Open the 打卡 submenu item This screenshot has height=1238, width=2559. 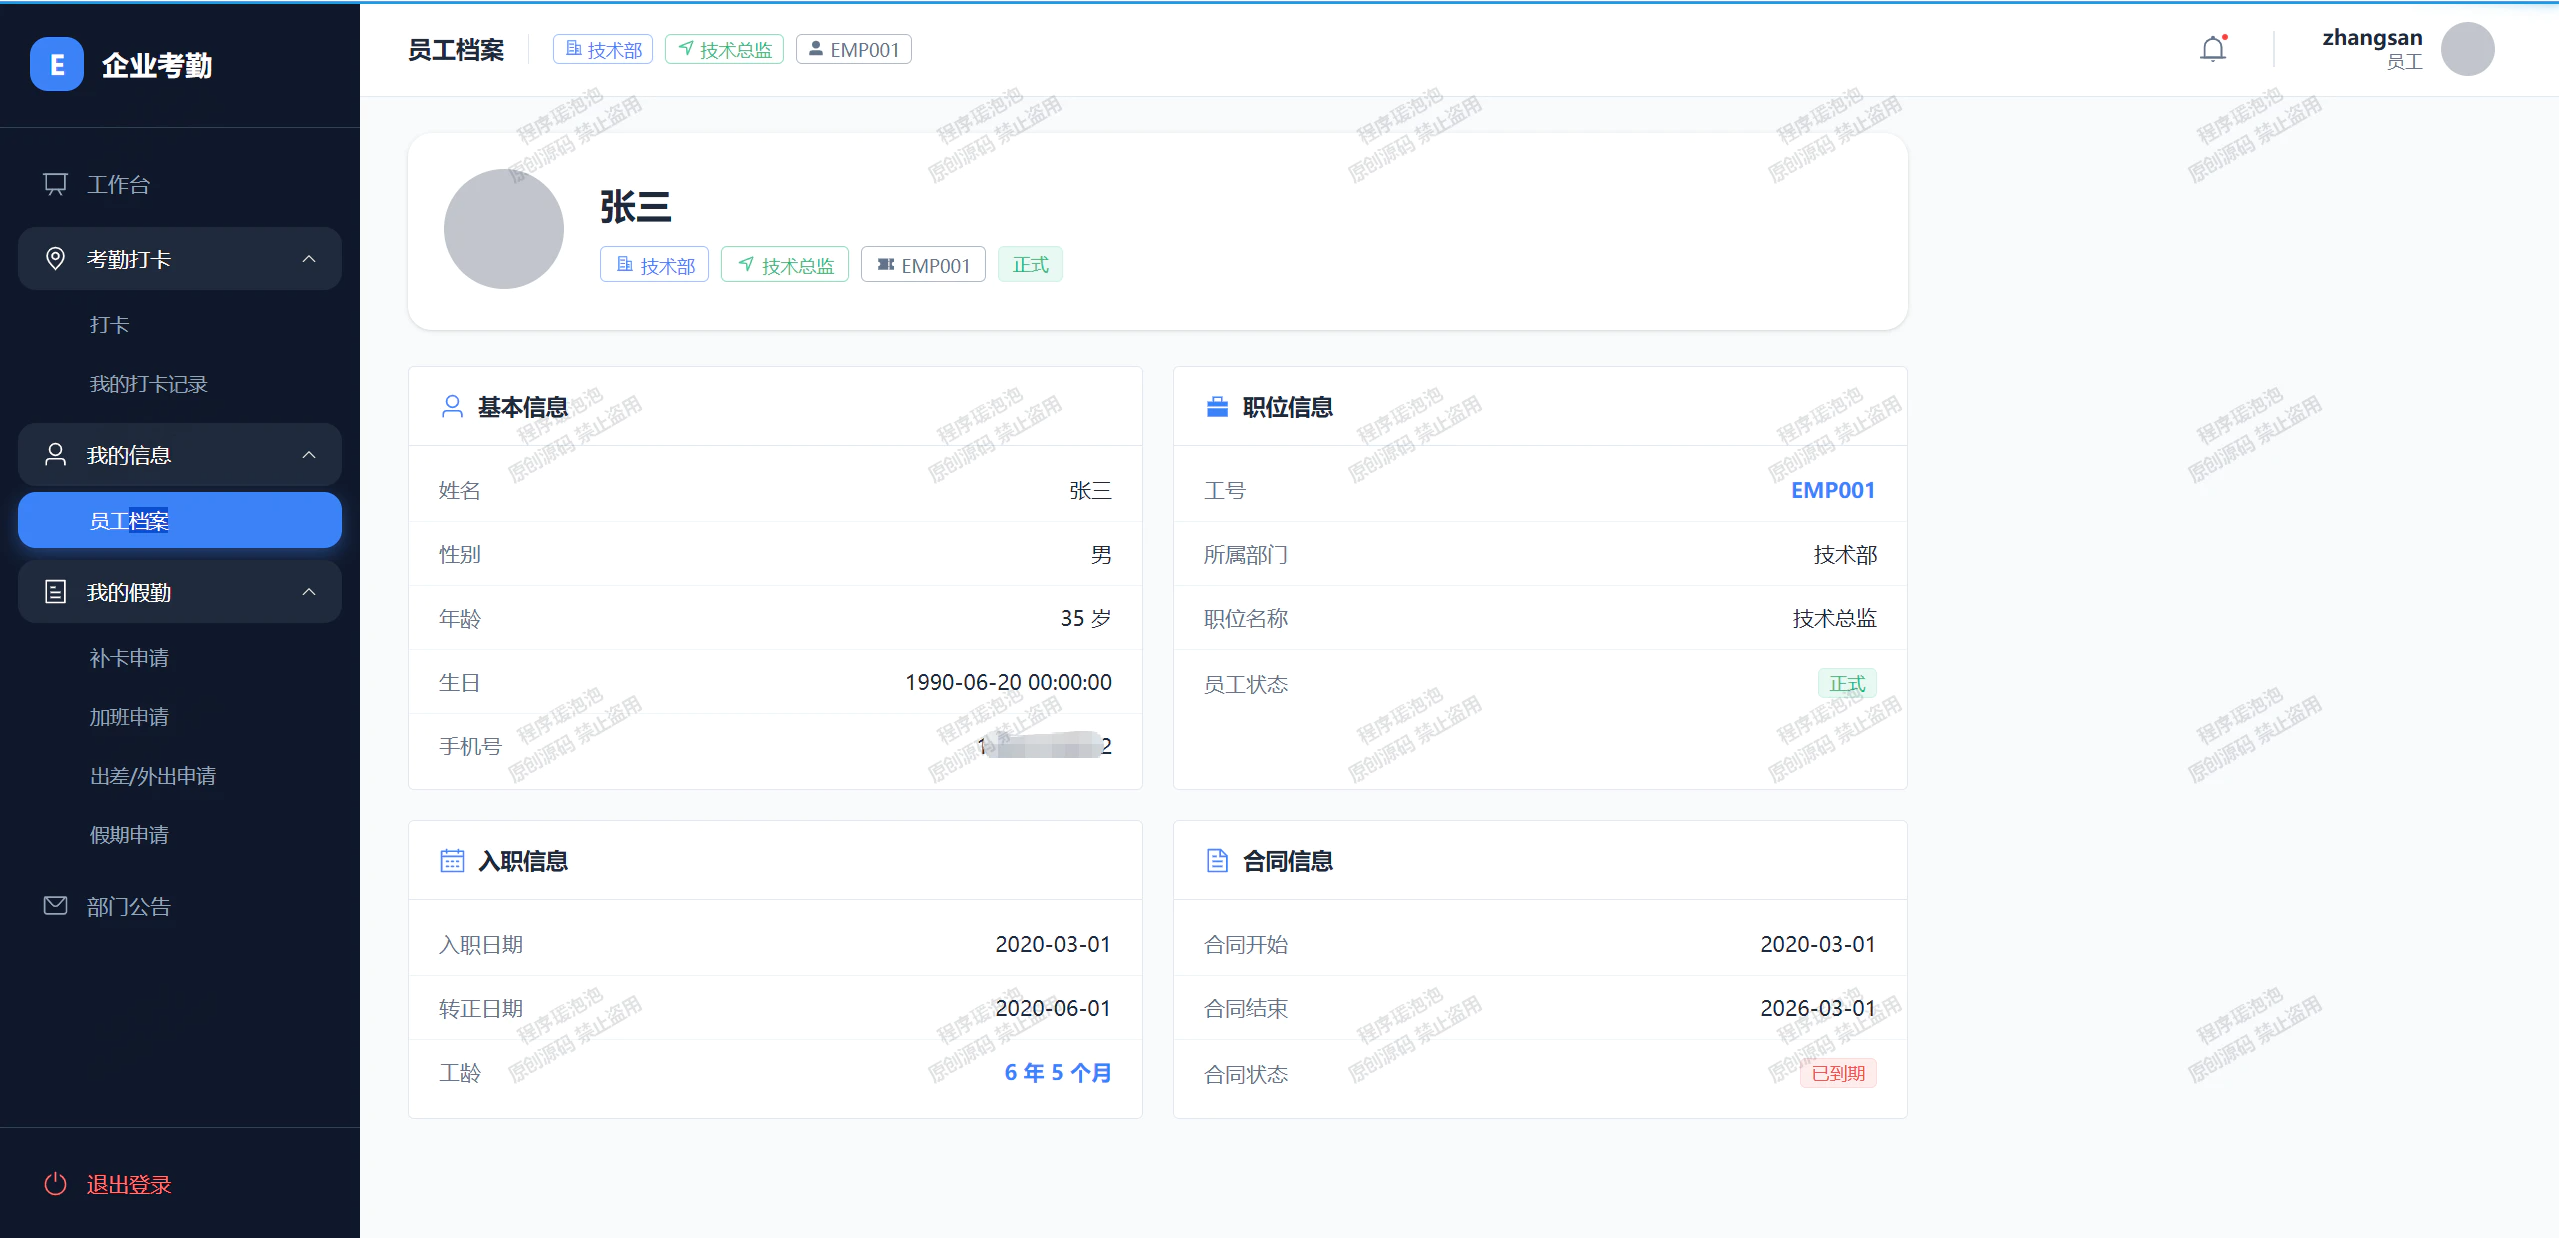180,325
